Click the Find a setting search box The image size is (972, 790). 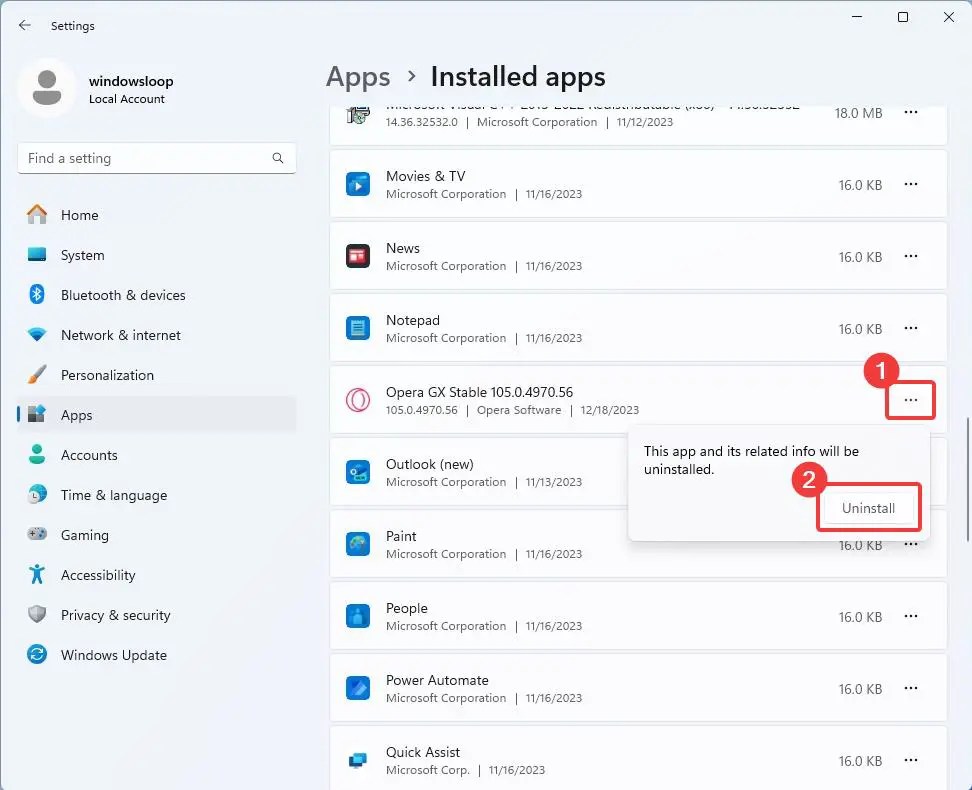[x=157, y=158]
